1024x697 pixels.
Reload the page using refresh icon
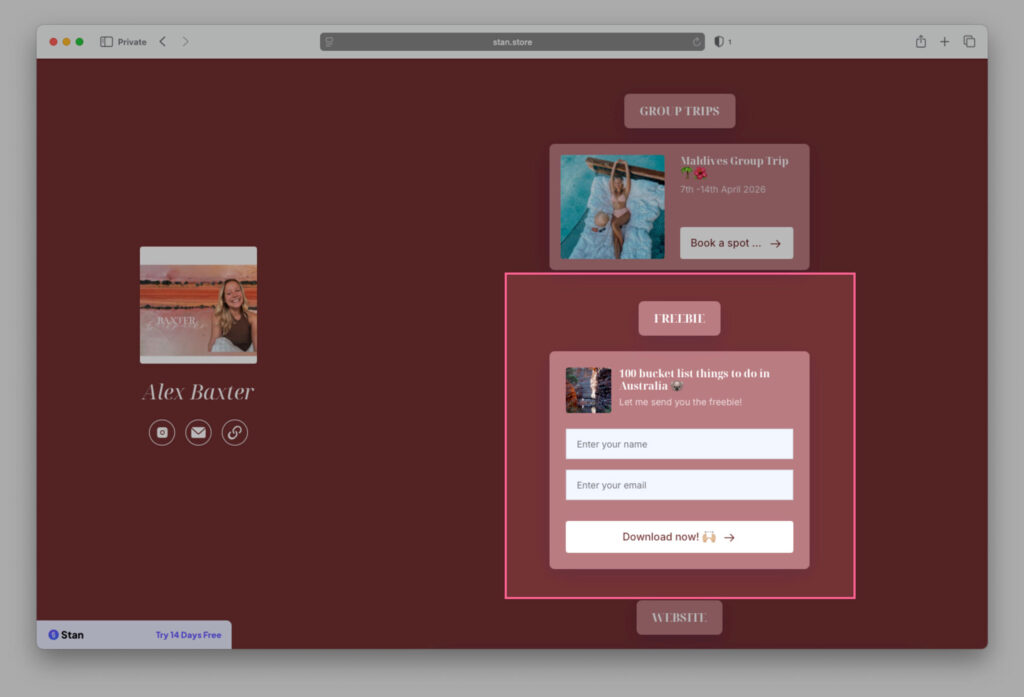tap(696, 42)
